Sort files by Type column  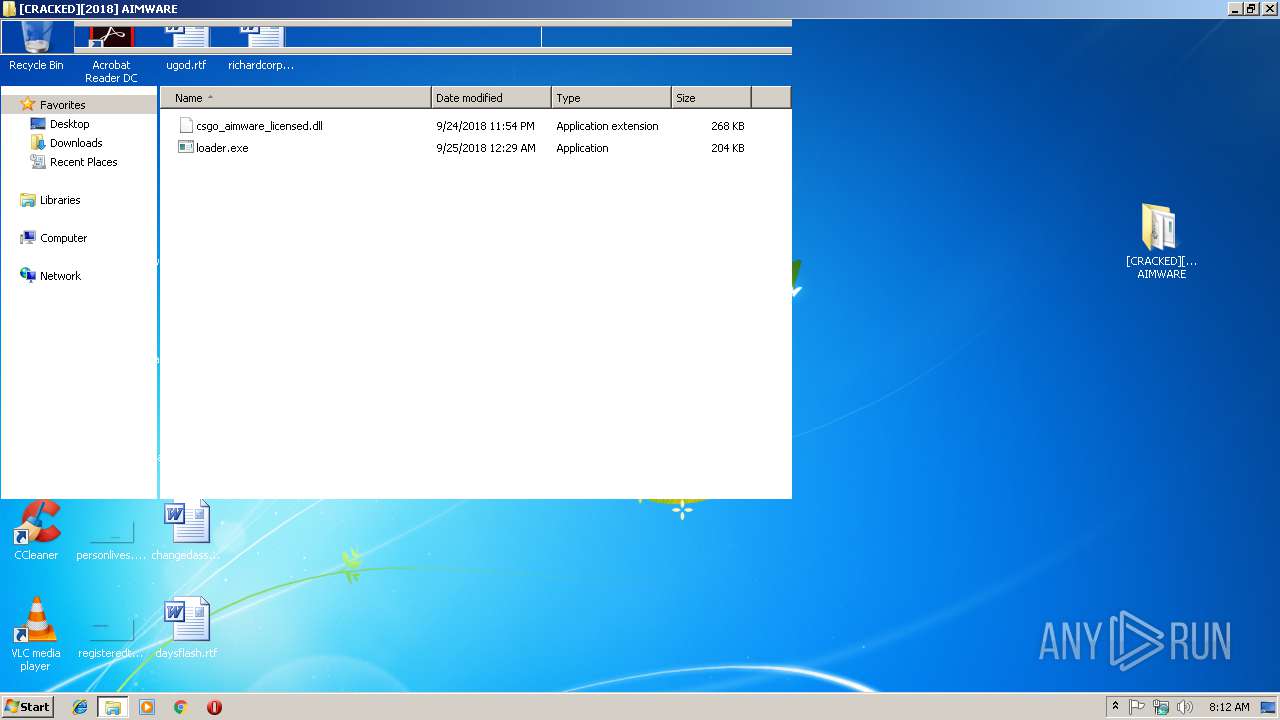pos(611,98)
